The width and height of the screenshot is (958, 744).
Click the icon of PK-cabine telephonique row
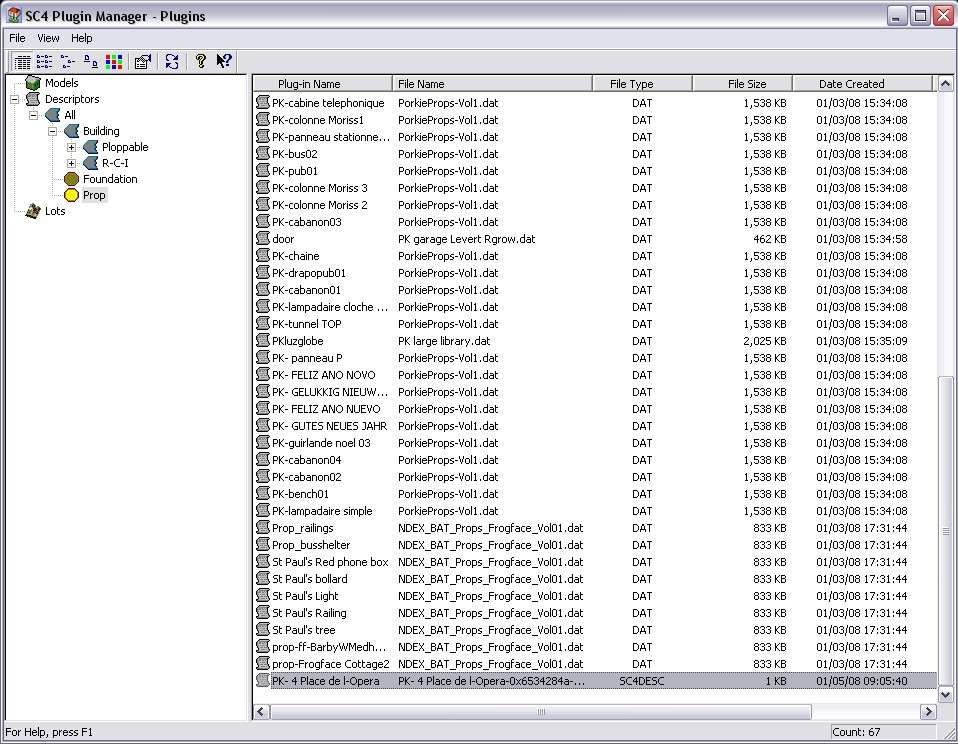[263, 102]
